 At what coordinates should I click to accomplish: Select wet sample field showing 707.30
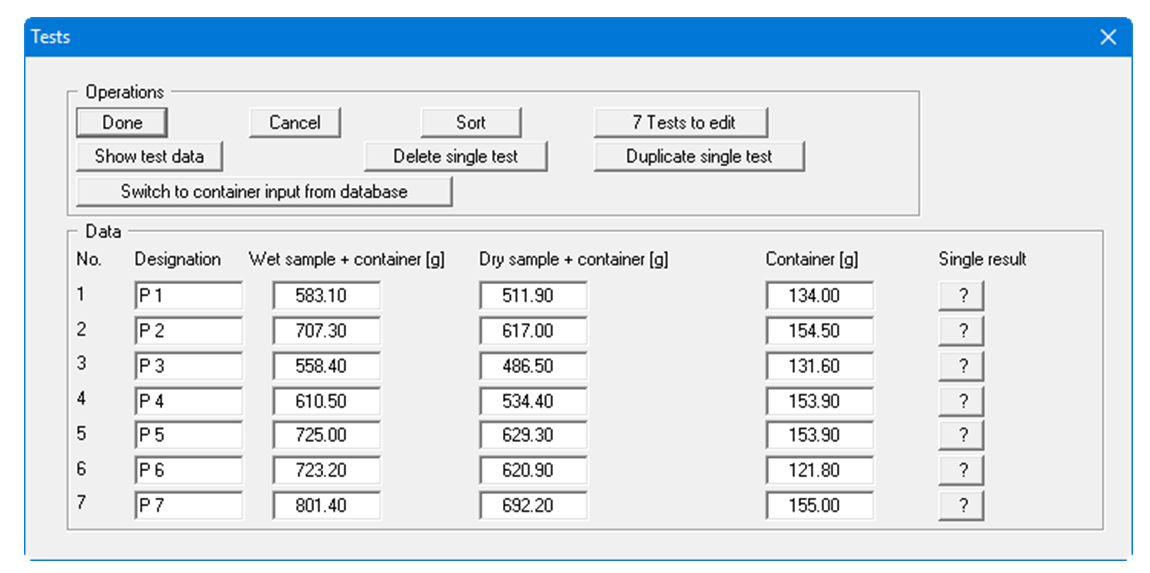[326, 331]
